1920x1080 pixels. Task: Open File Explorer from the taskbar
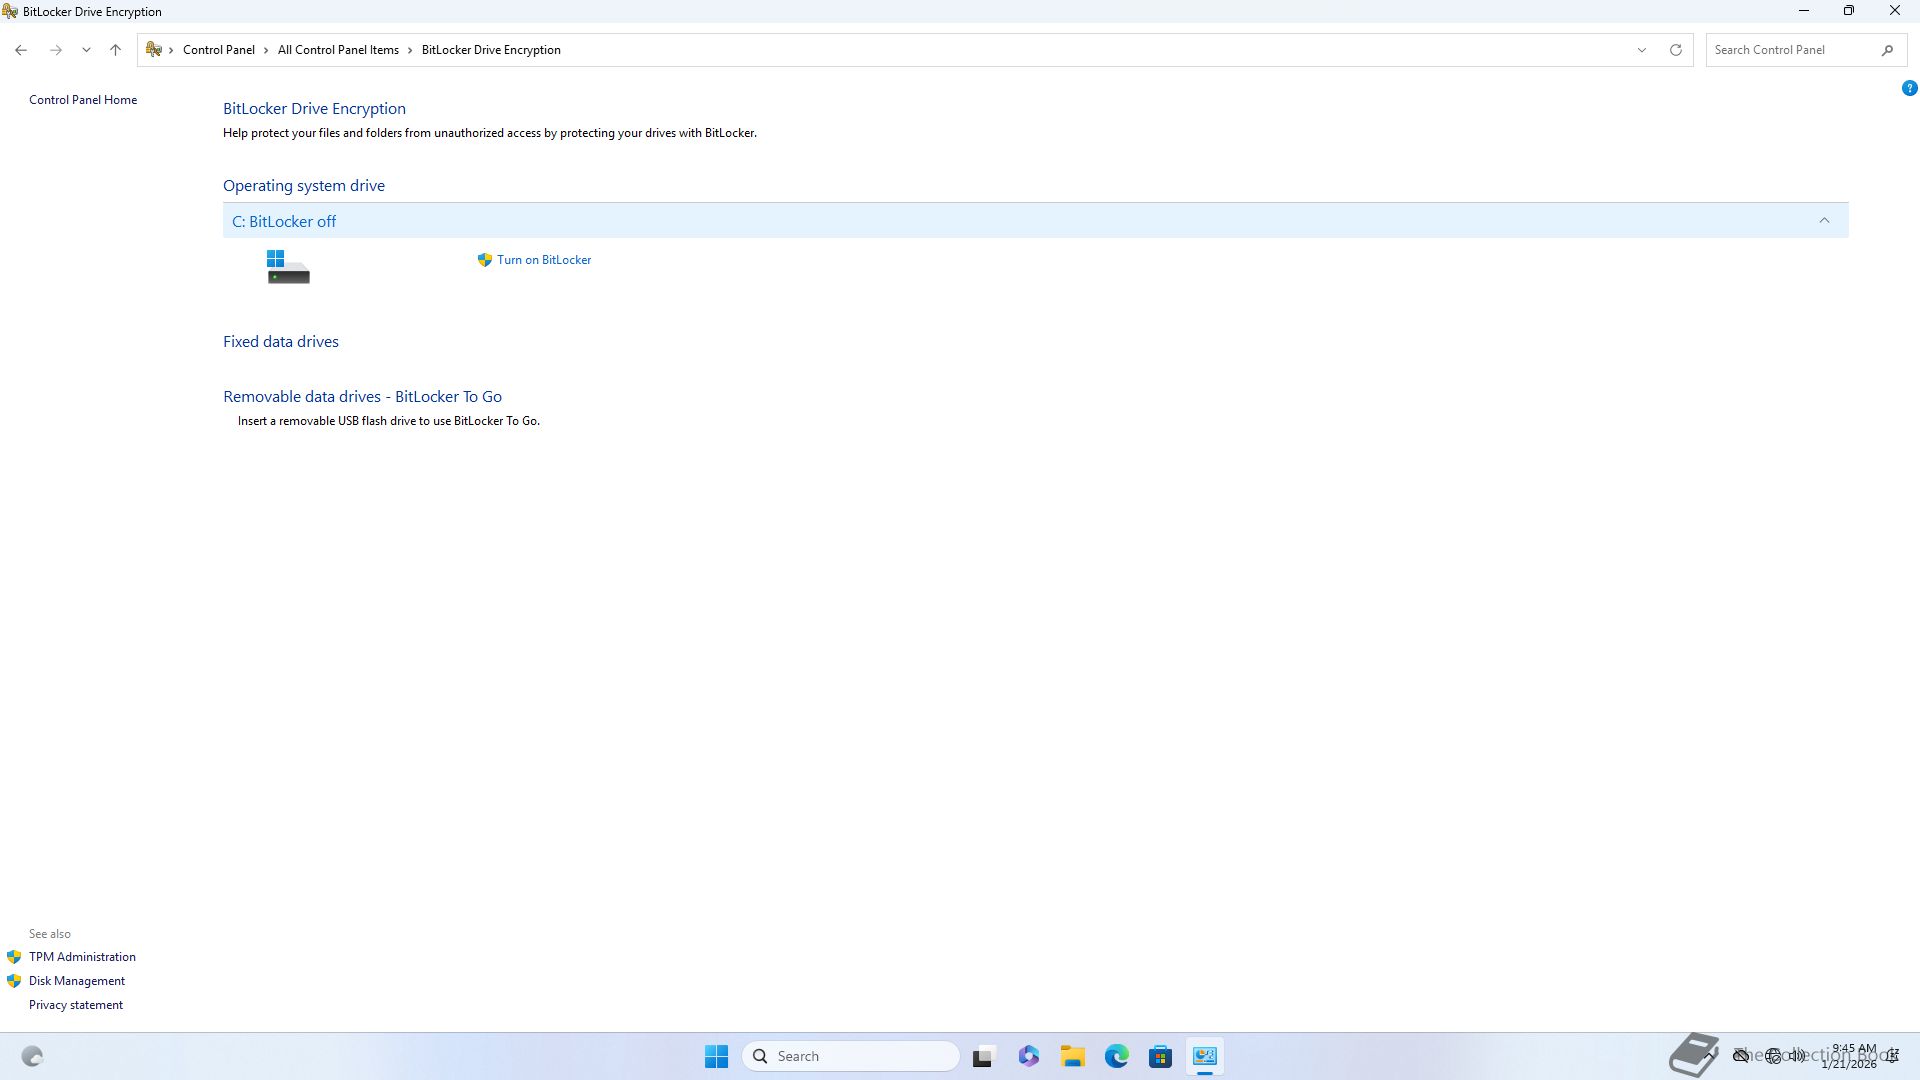tap(1073, 1056)
